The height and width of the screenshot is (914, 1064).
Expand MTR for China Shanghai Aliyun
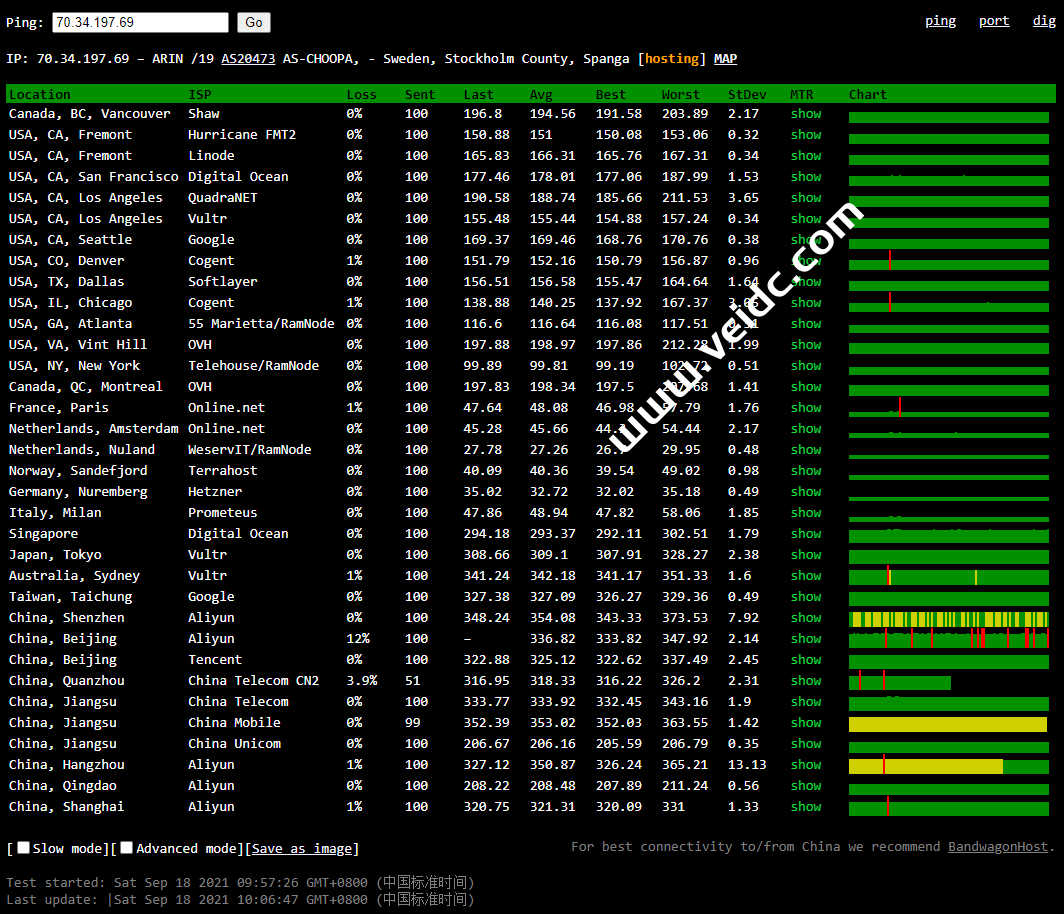coord(805,807)
